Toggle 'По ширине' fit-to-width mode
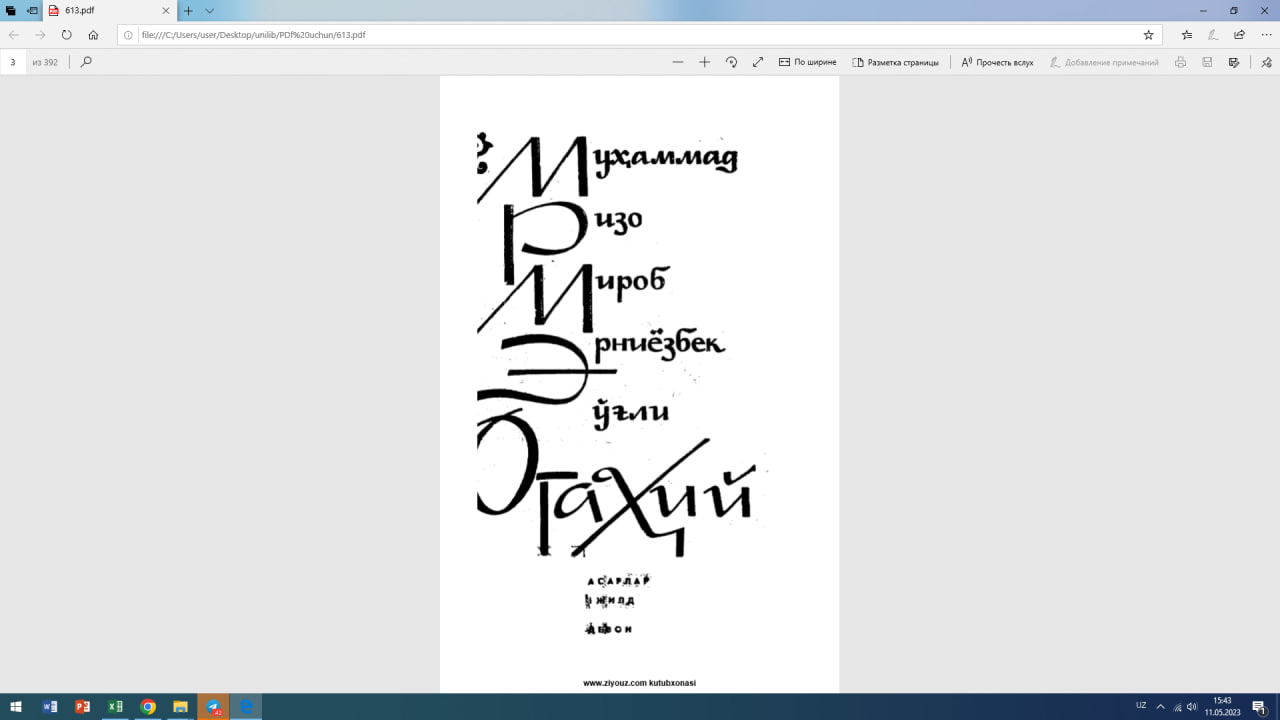This screenshot has width=1280, height=720. [x=807, y=62]
